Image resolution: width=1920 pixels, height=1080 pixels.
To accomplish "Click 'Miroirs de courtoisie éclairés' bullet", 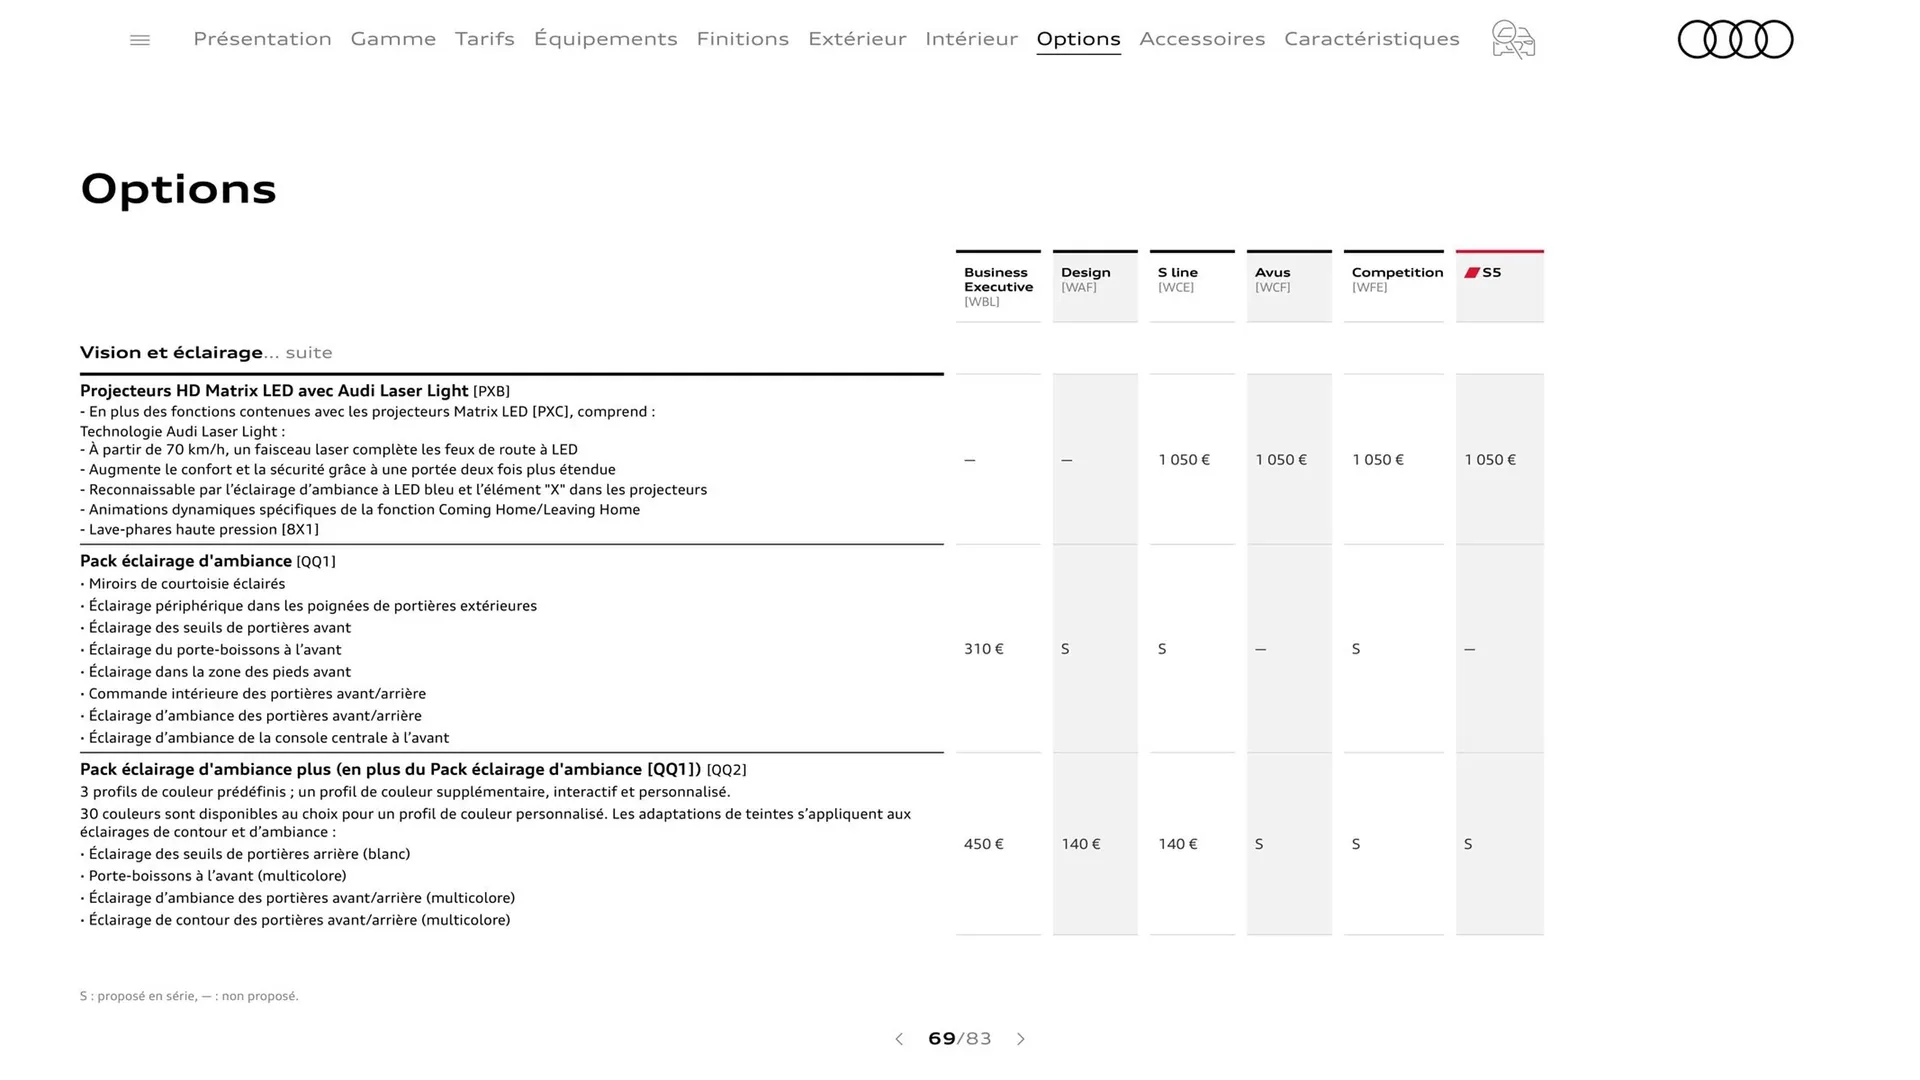I will [183, 584].
